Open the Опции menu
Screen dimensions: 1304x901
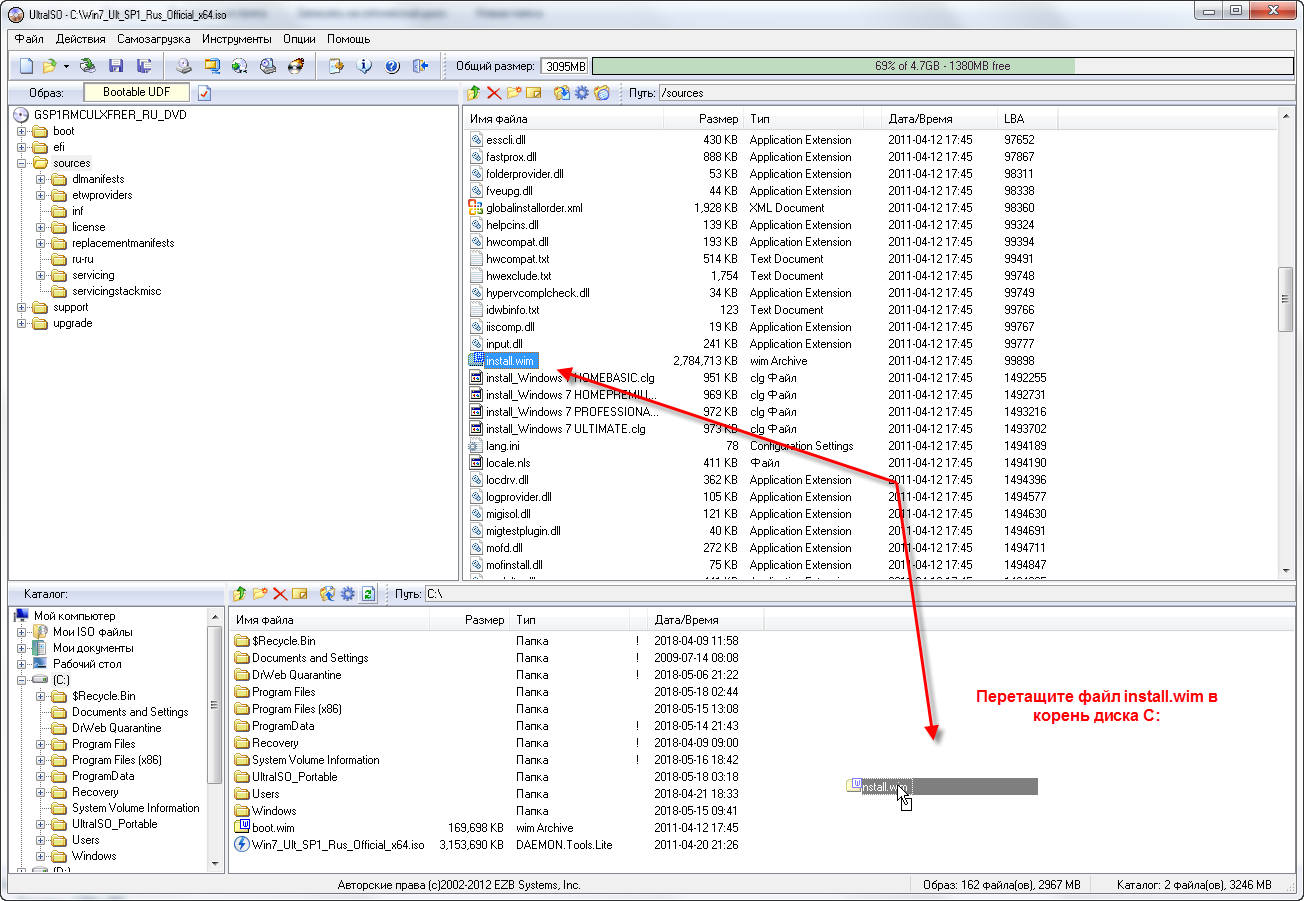click(x=299, y=39)
